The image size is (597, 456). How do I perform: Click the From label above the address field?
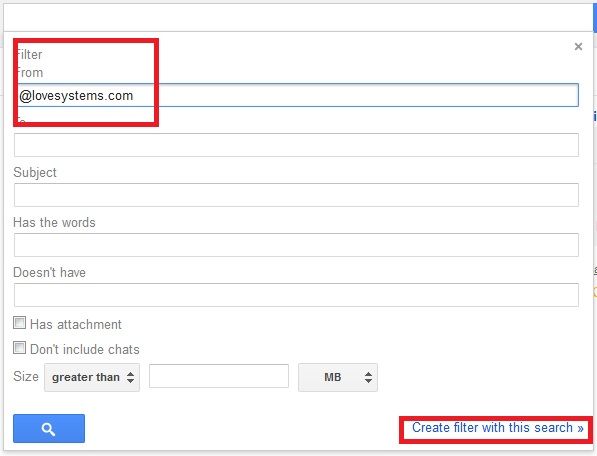(x=30, y=73)
